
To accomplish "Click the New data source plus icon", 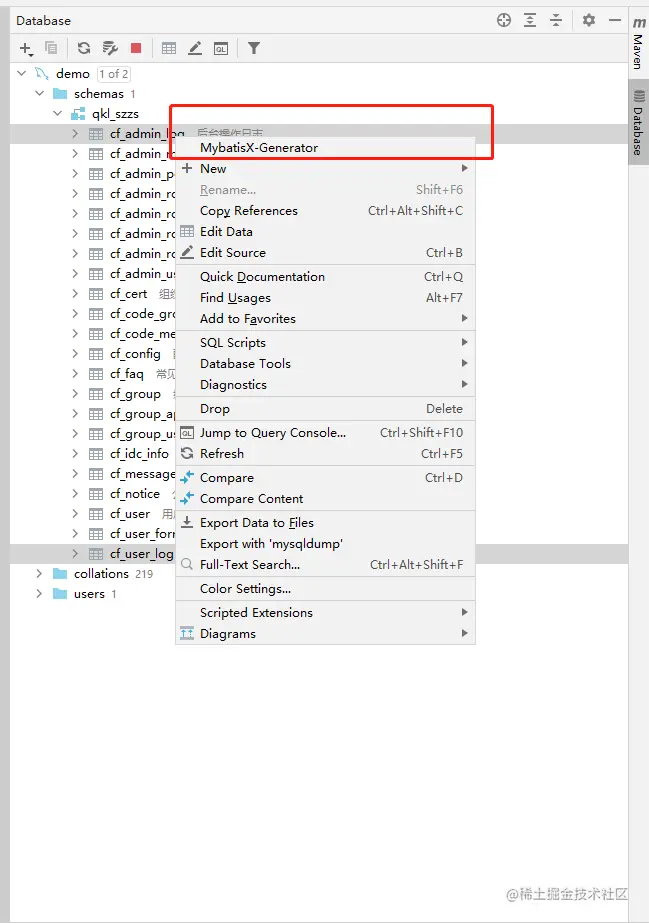I will 26,48.
